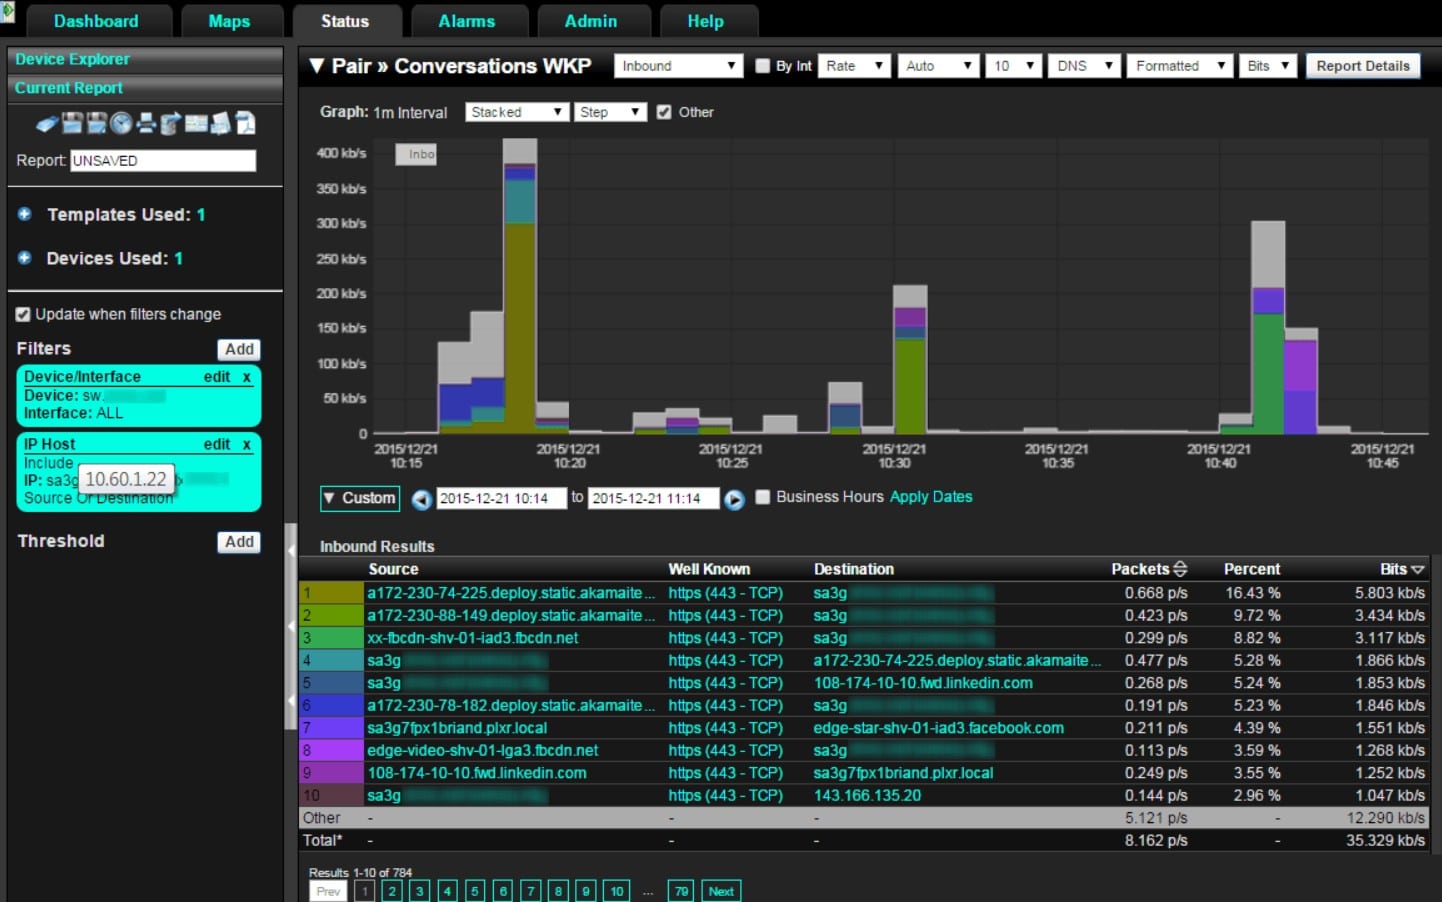The height and width of the screenshot is (902, 1442).
Task: Click the clock schedule report icon
Action: pos(121,123)
